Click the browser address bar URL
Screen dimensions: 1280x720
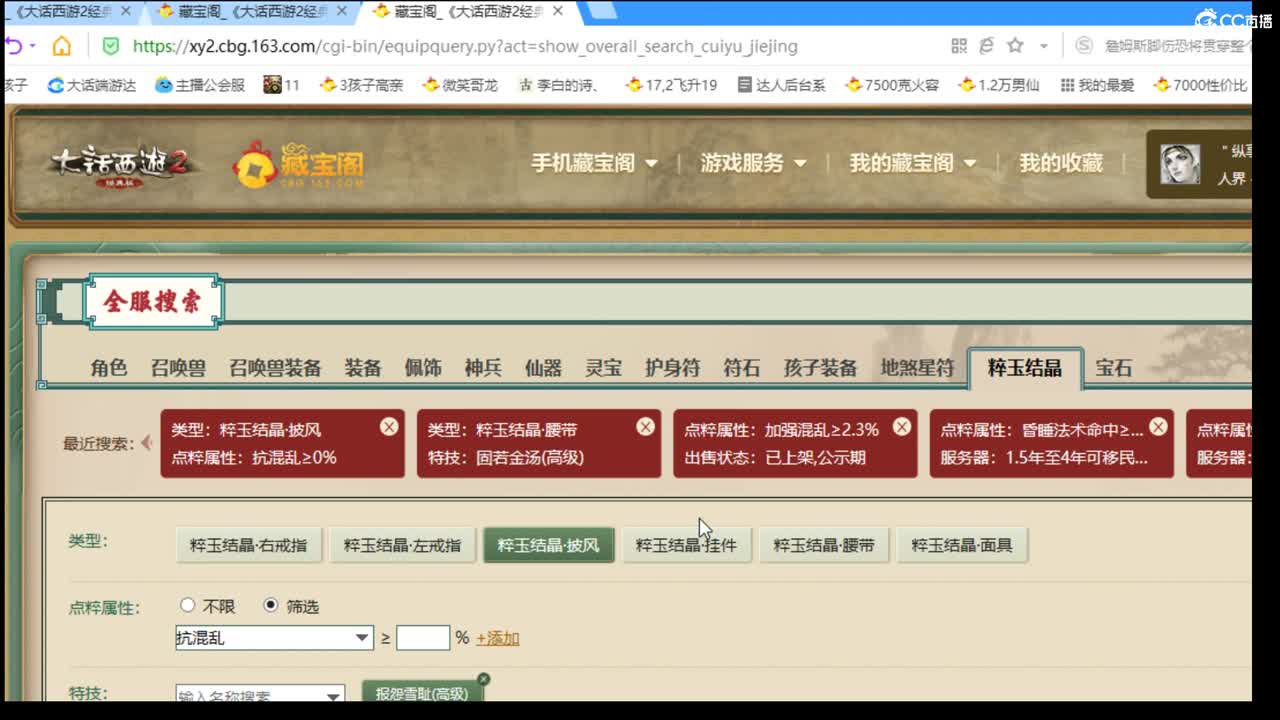tap(465, 46)
